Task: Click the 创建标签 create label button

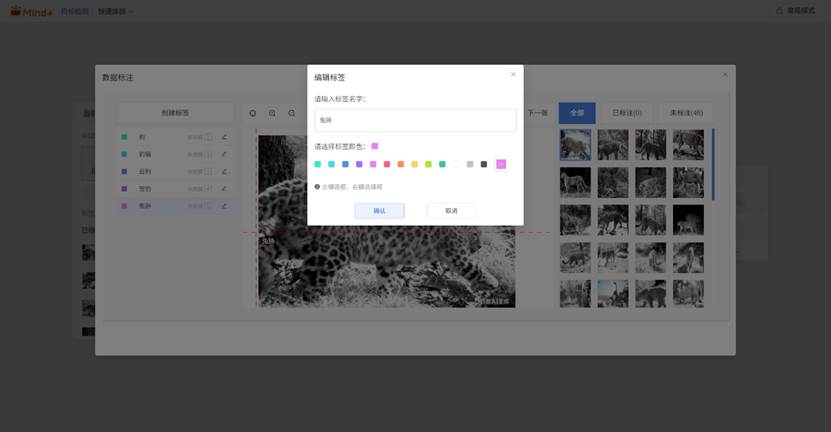Action: [175, 113]
